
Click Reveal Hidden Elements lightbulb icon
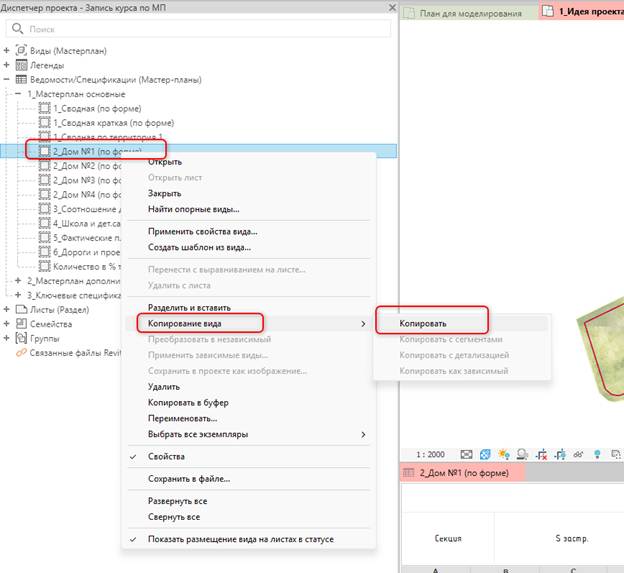[597, 454]
